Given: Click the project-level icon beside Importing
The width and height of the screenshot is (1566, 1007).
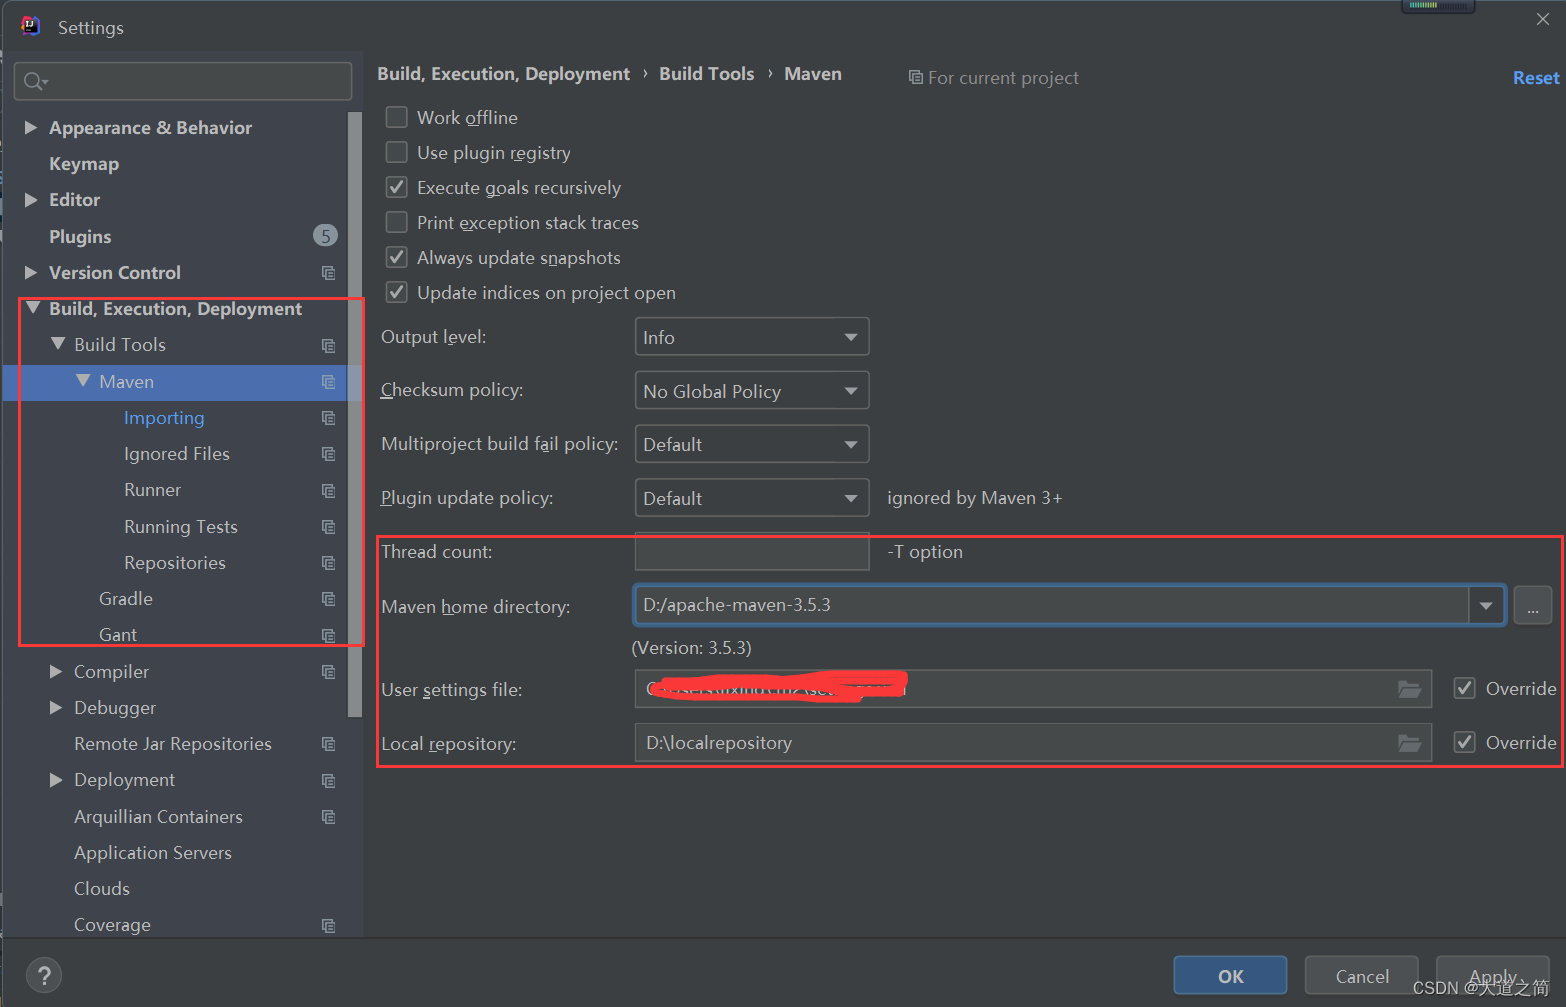Looking at the screenshot, I should point(328,418).
